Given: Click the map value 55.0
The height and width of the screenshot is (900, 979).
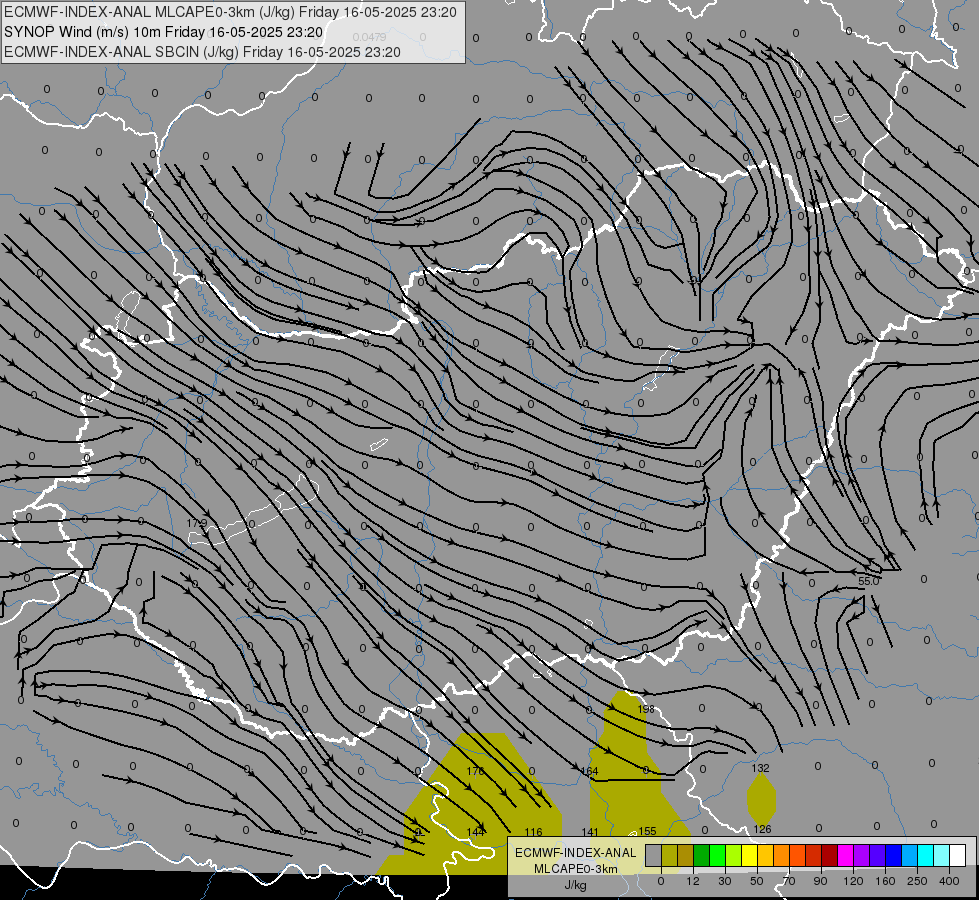Looking at the screenshot, I should 868,581.
